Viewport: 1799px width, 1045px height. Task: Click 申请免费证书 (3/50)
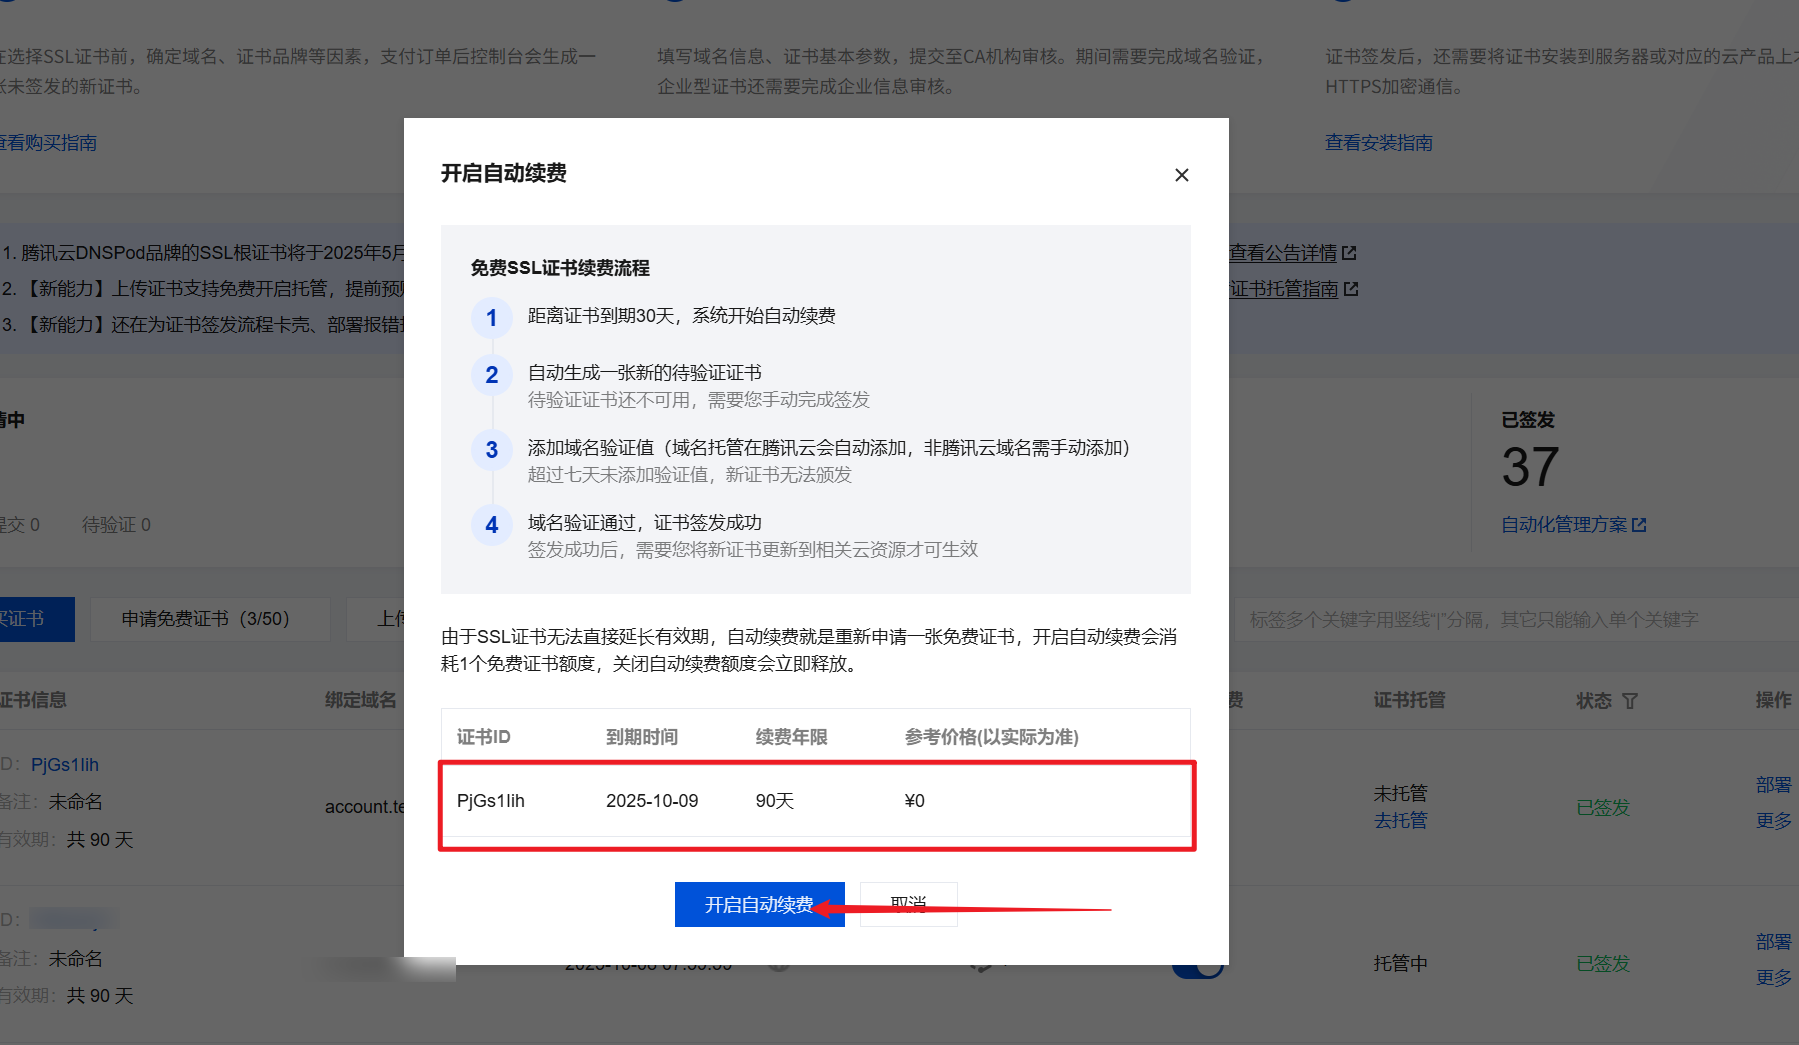(209, 618)
